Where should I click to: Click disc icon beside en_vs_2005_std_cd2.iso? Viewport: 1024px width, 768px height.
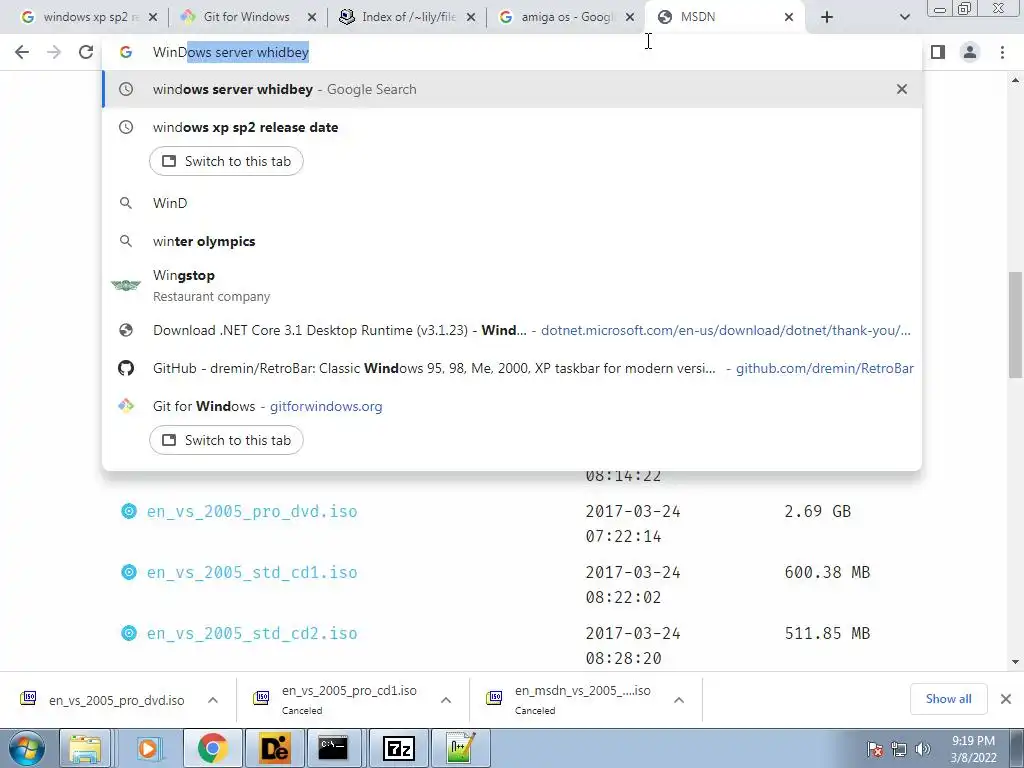(x=129, y=633)
